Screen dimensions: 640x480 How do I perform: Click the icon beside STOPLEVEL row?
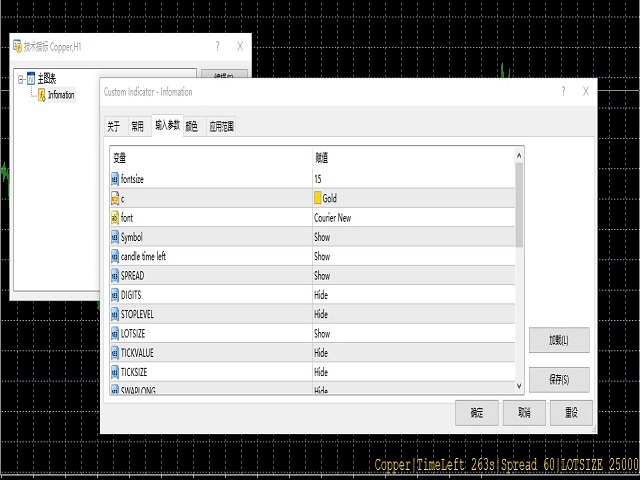coord(115,314)
